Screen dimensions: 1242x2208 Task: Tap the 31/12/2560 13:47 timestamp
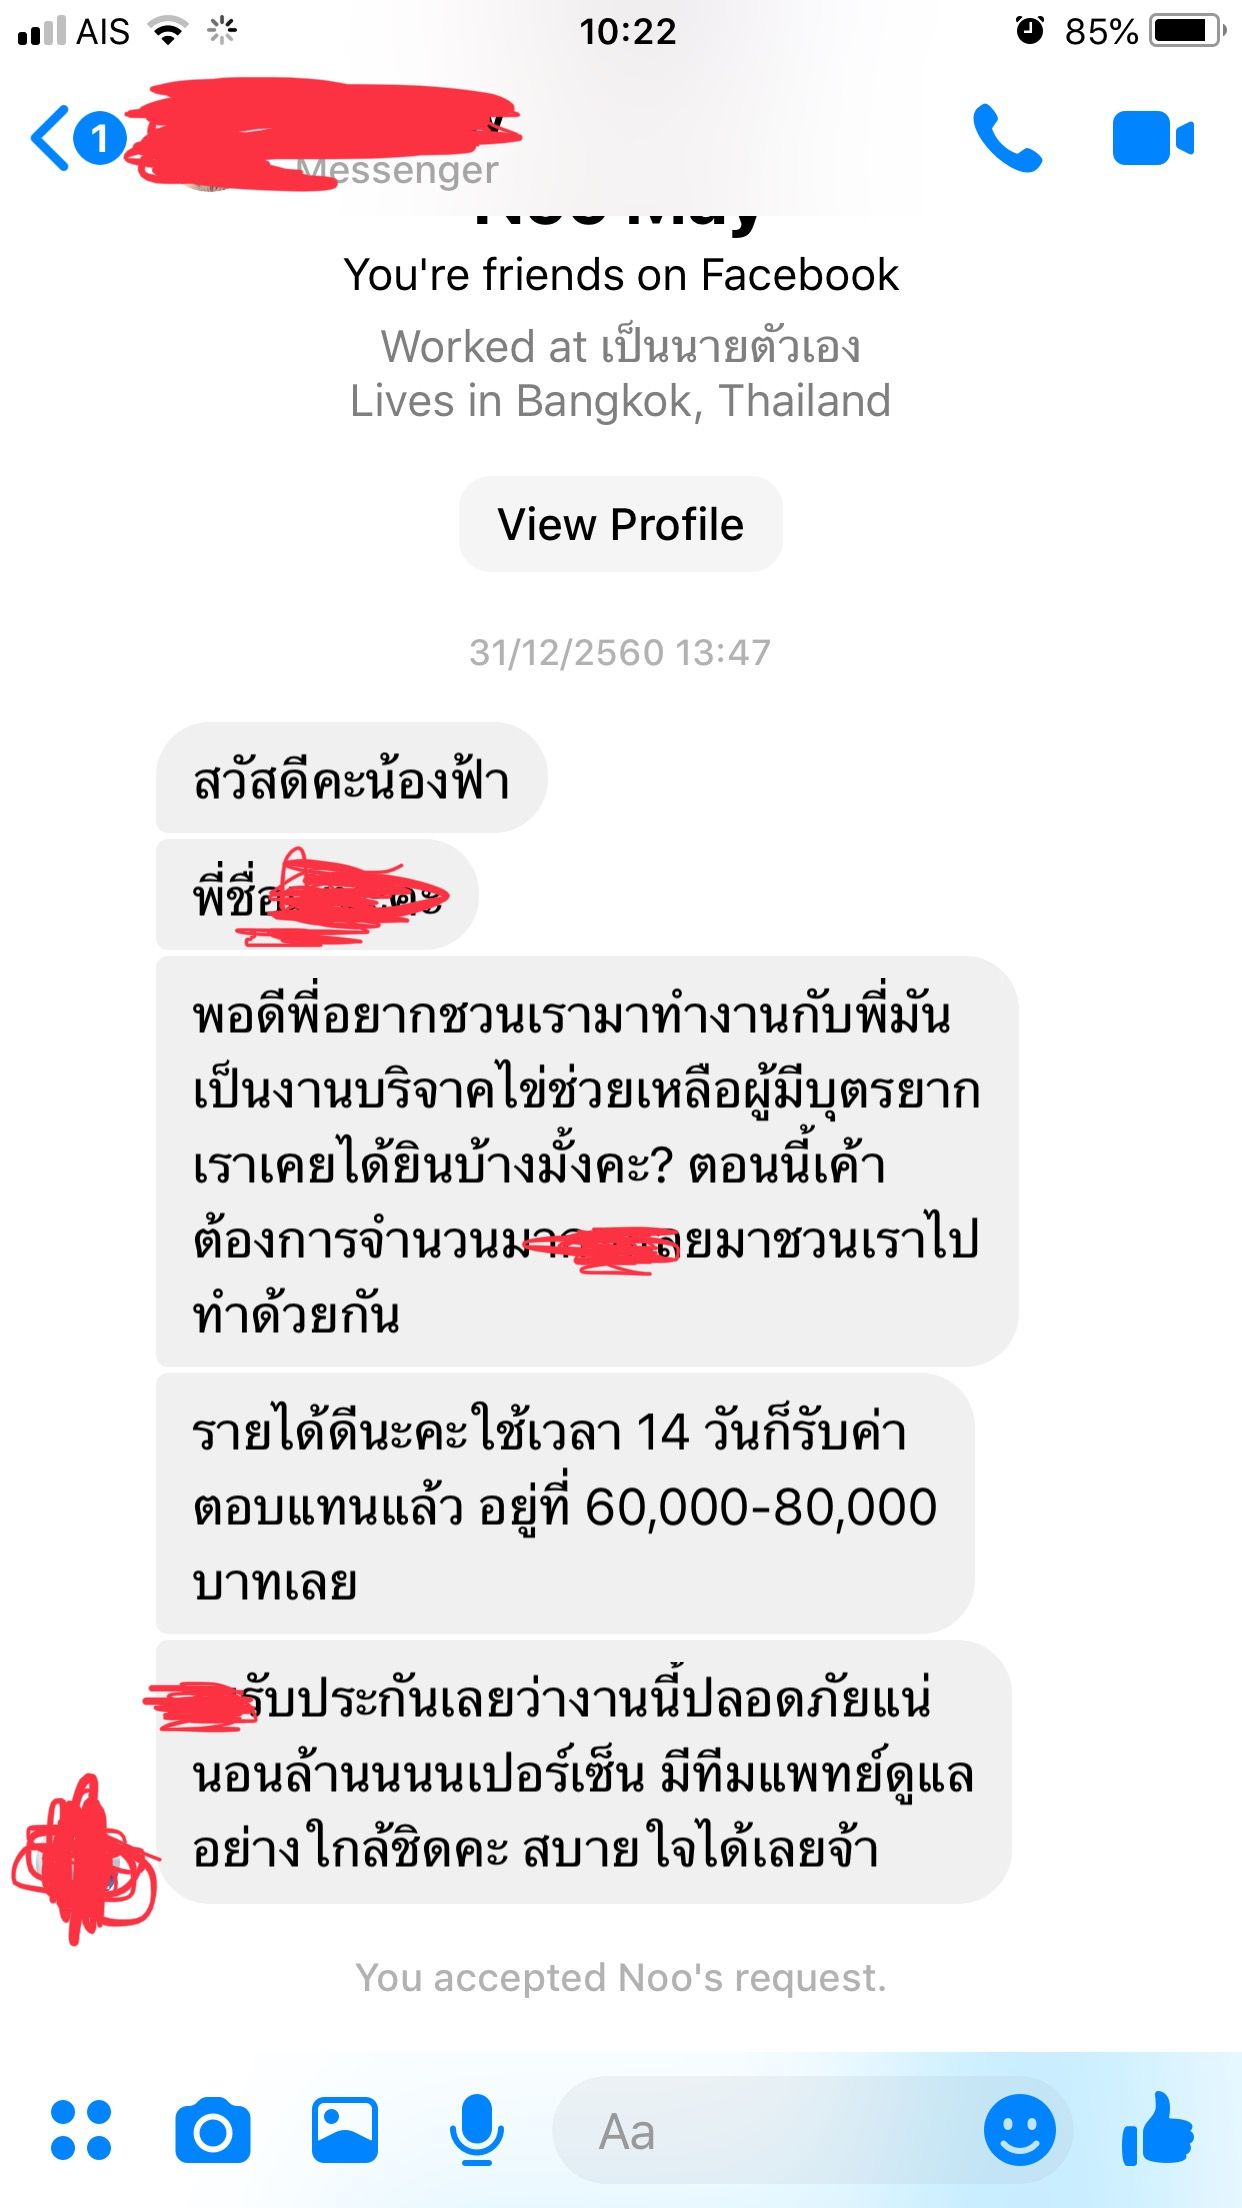(621, 652)
